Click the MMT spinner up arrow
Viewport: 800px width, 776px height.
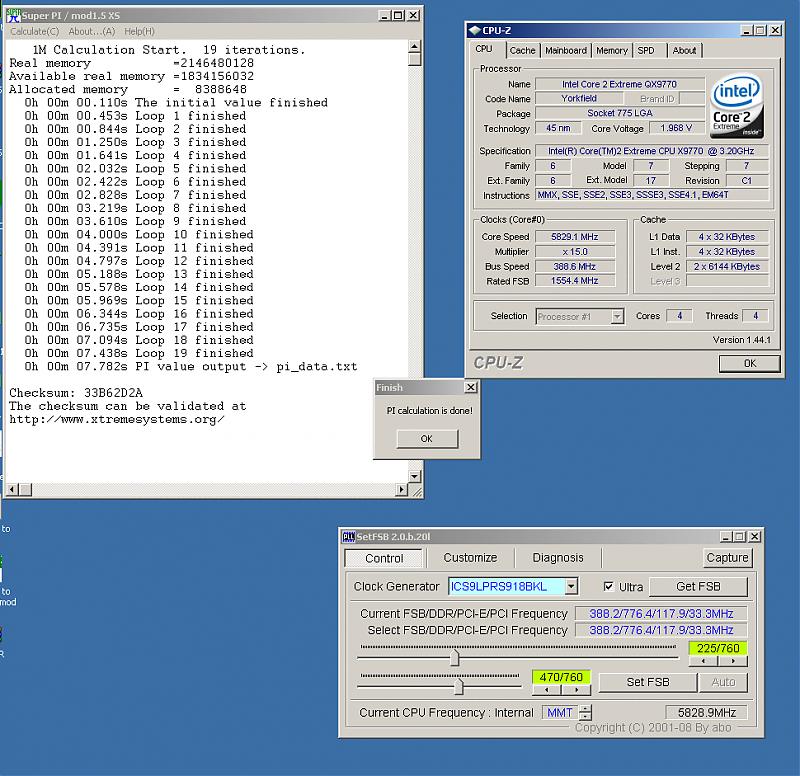(x=586, y=708)
